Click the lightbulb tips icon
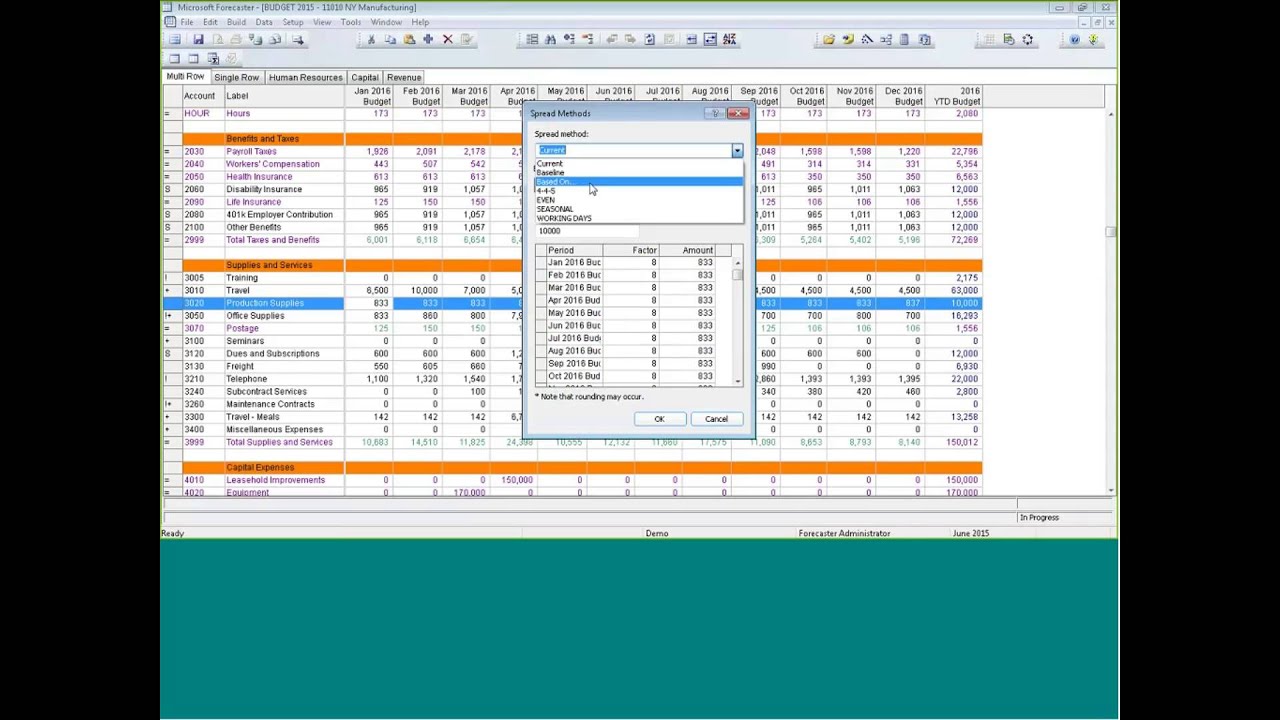This screenshot has height=720, width=1280. click(1094, 40)
